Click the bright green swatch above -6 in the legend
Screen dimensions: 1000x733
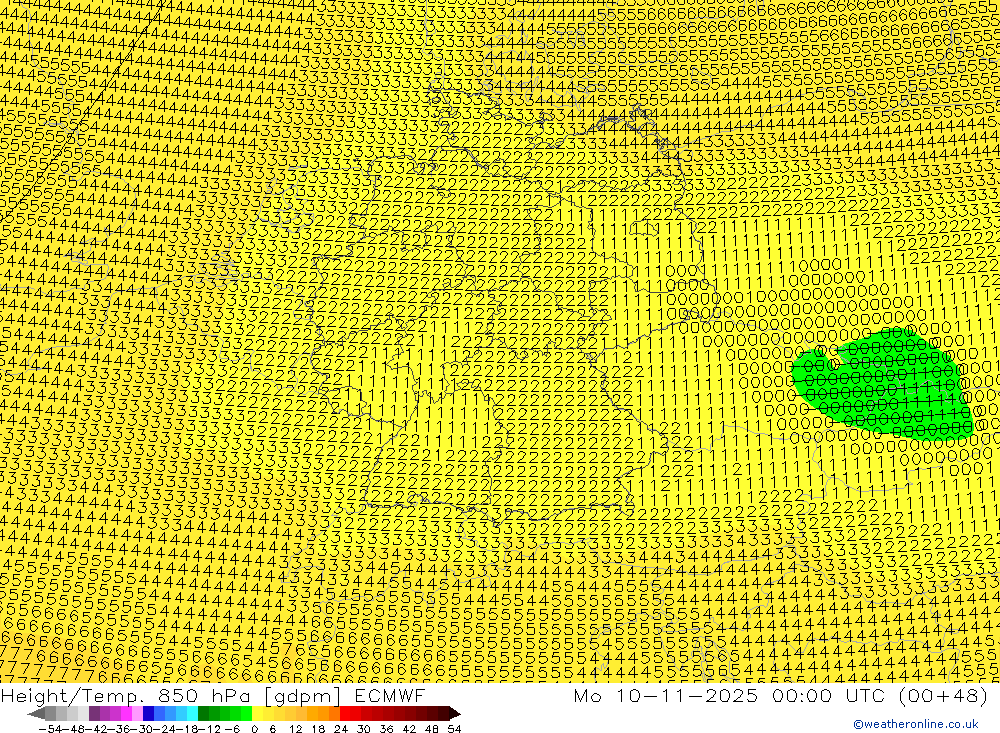[x=235, y=714]
